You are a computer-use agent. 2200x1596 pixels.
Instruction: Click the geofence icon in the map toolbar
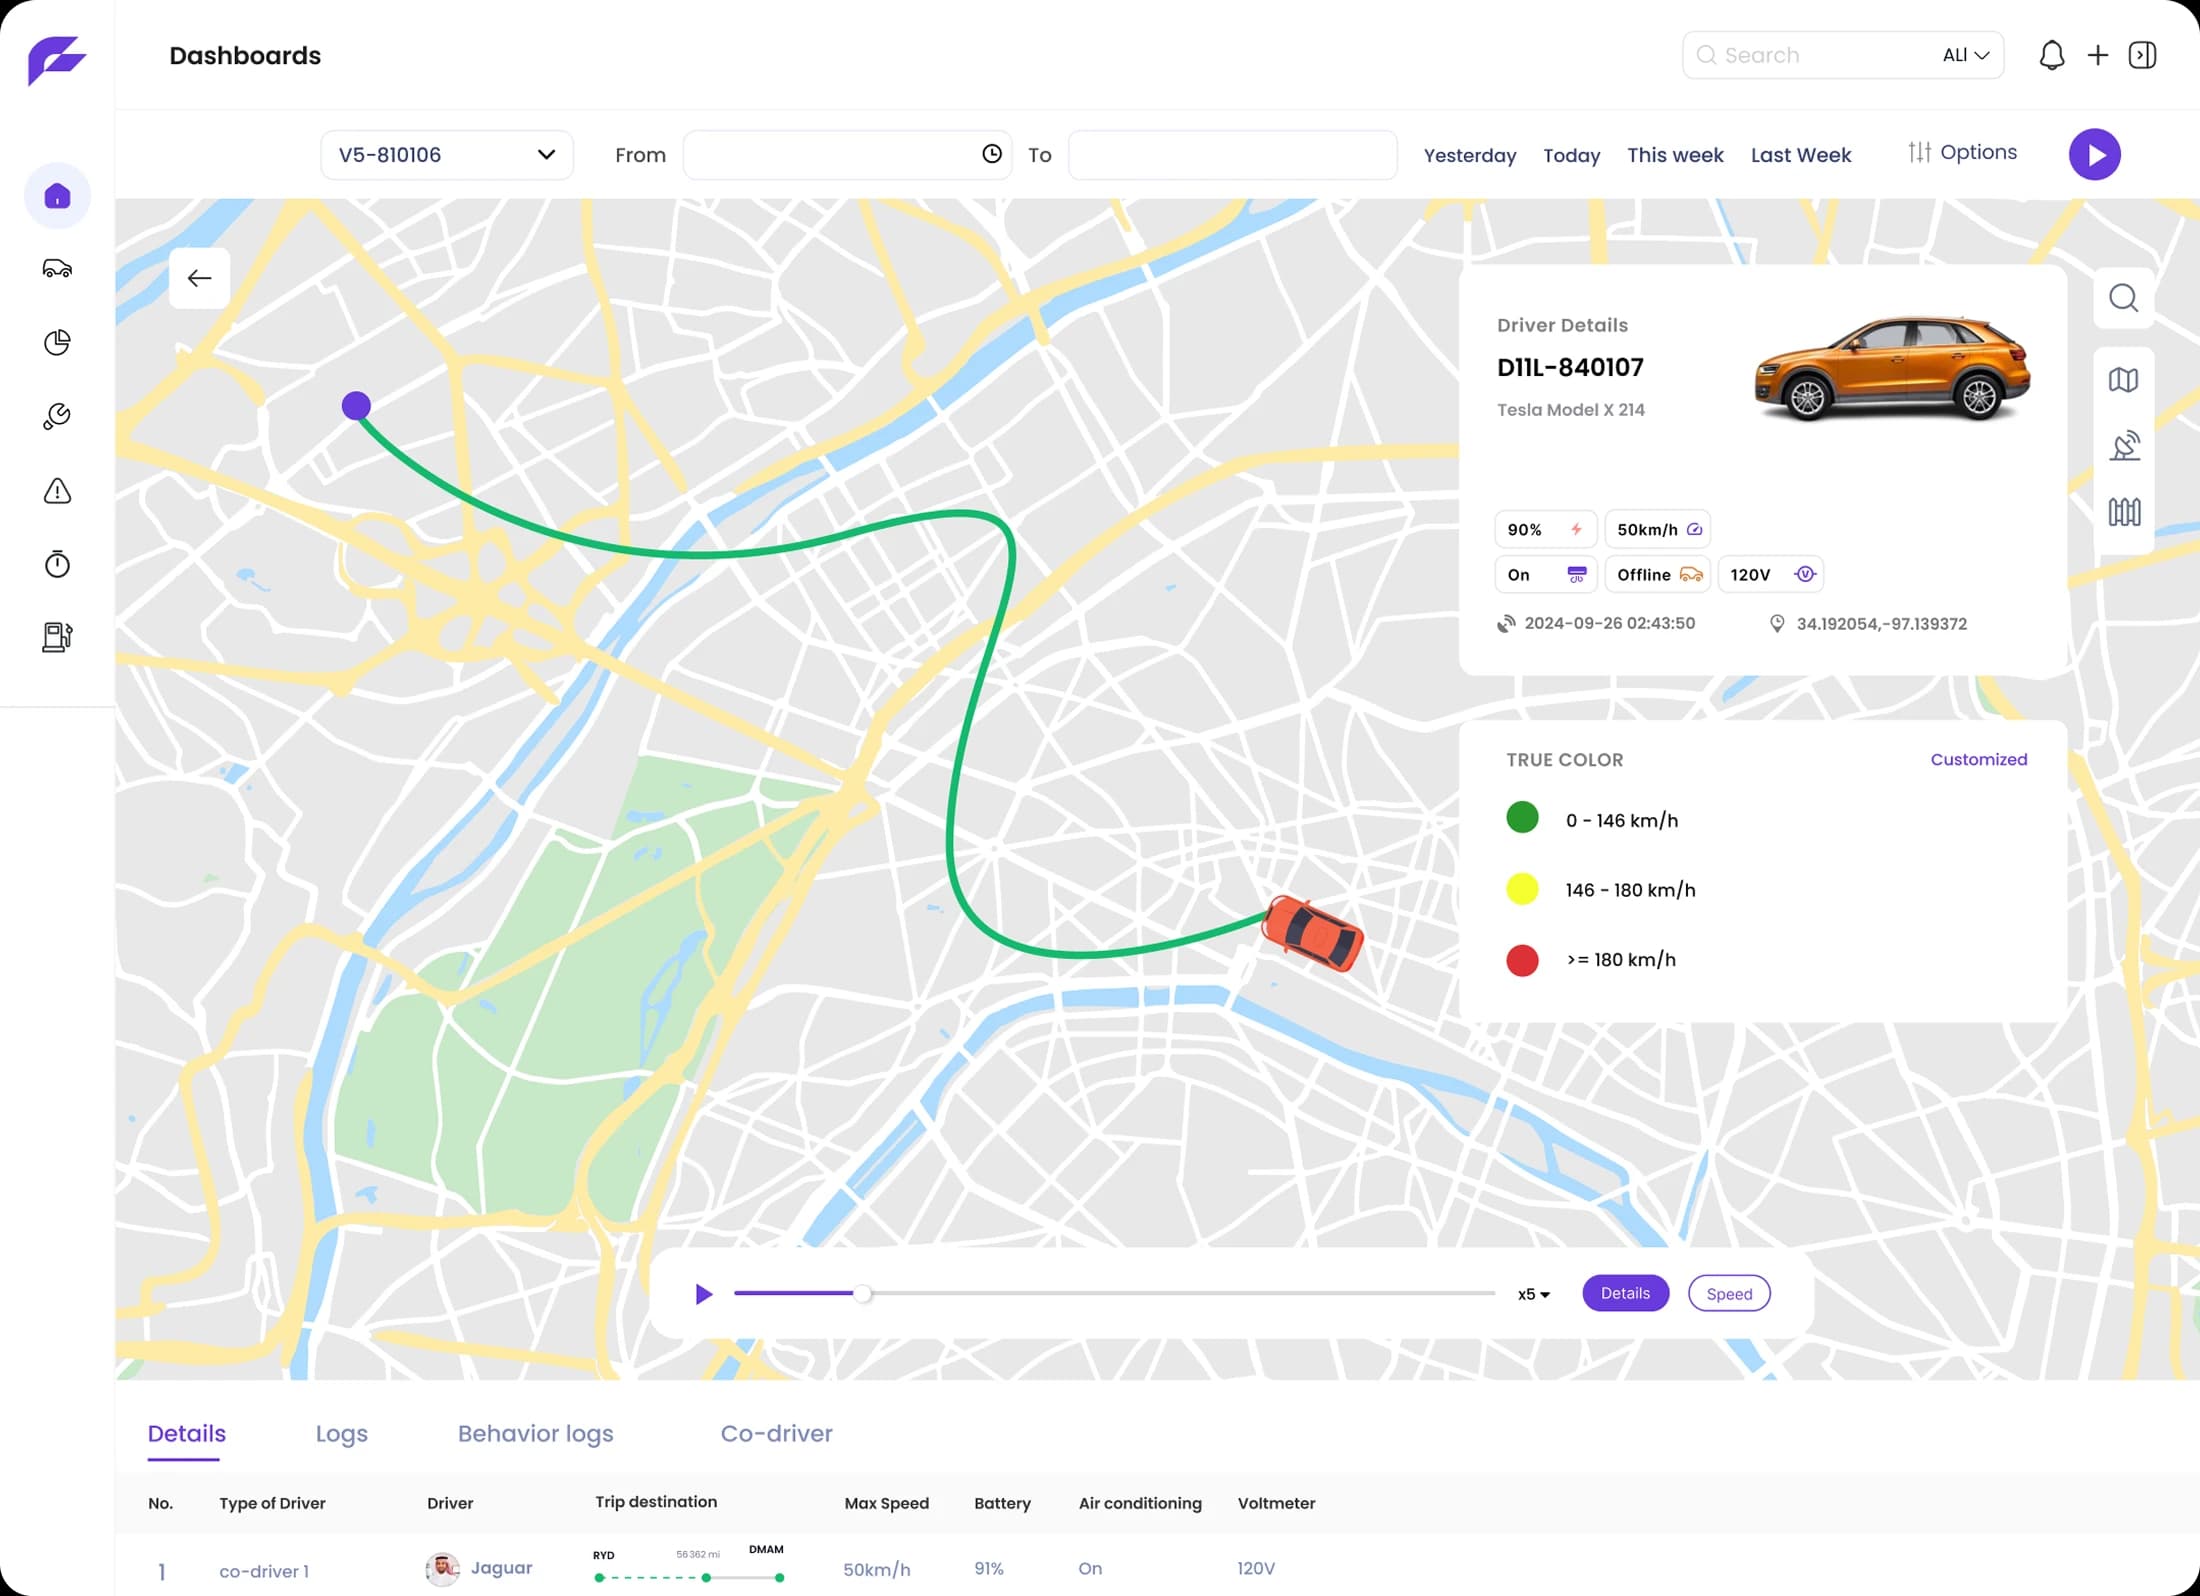pos(2124,512)
